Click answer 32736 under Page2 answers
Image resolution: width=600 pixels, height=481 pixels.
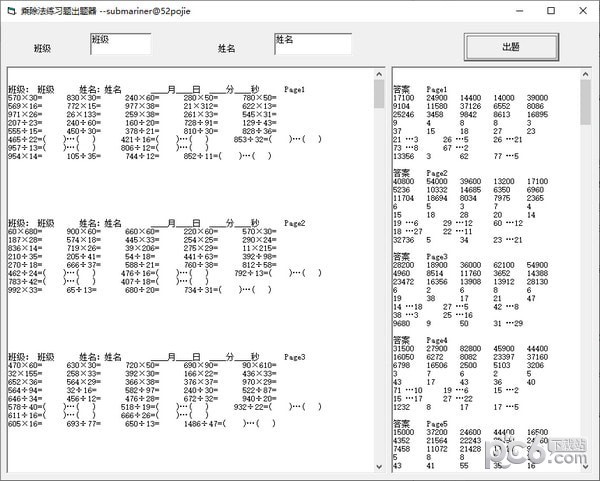[404, 240]
